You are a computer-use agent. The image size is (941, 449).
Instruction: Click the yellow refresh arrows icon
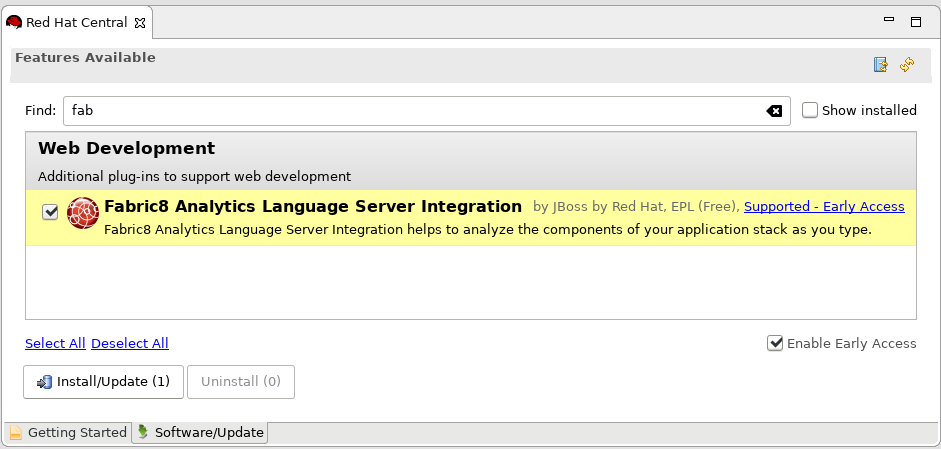coord(907,65)
